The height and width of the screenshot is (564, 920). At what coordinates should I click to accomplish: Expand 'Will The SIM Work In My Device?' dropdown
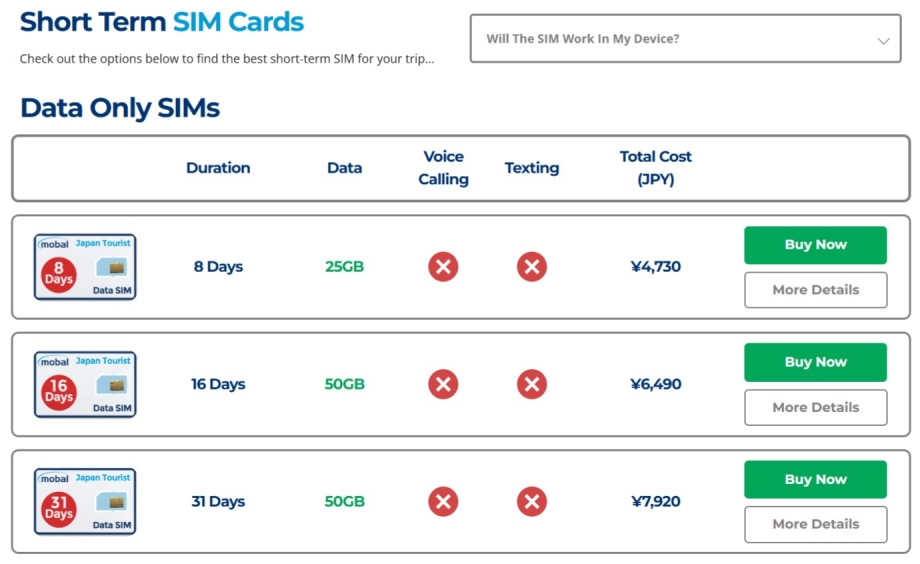(684, 39)
